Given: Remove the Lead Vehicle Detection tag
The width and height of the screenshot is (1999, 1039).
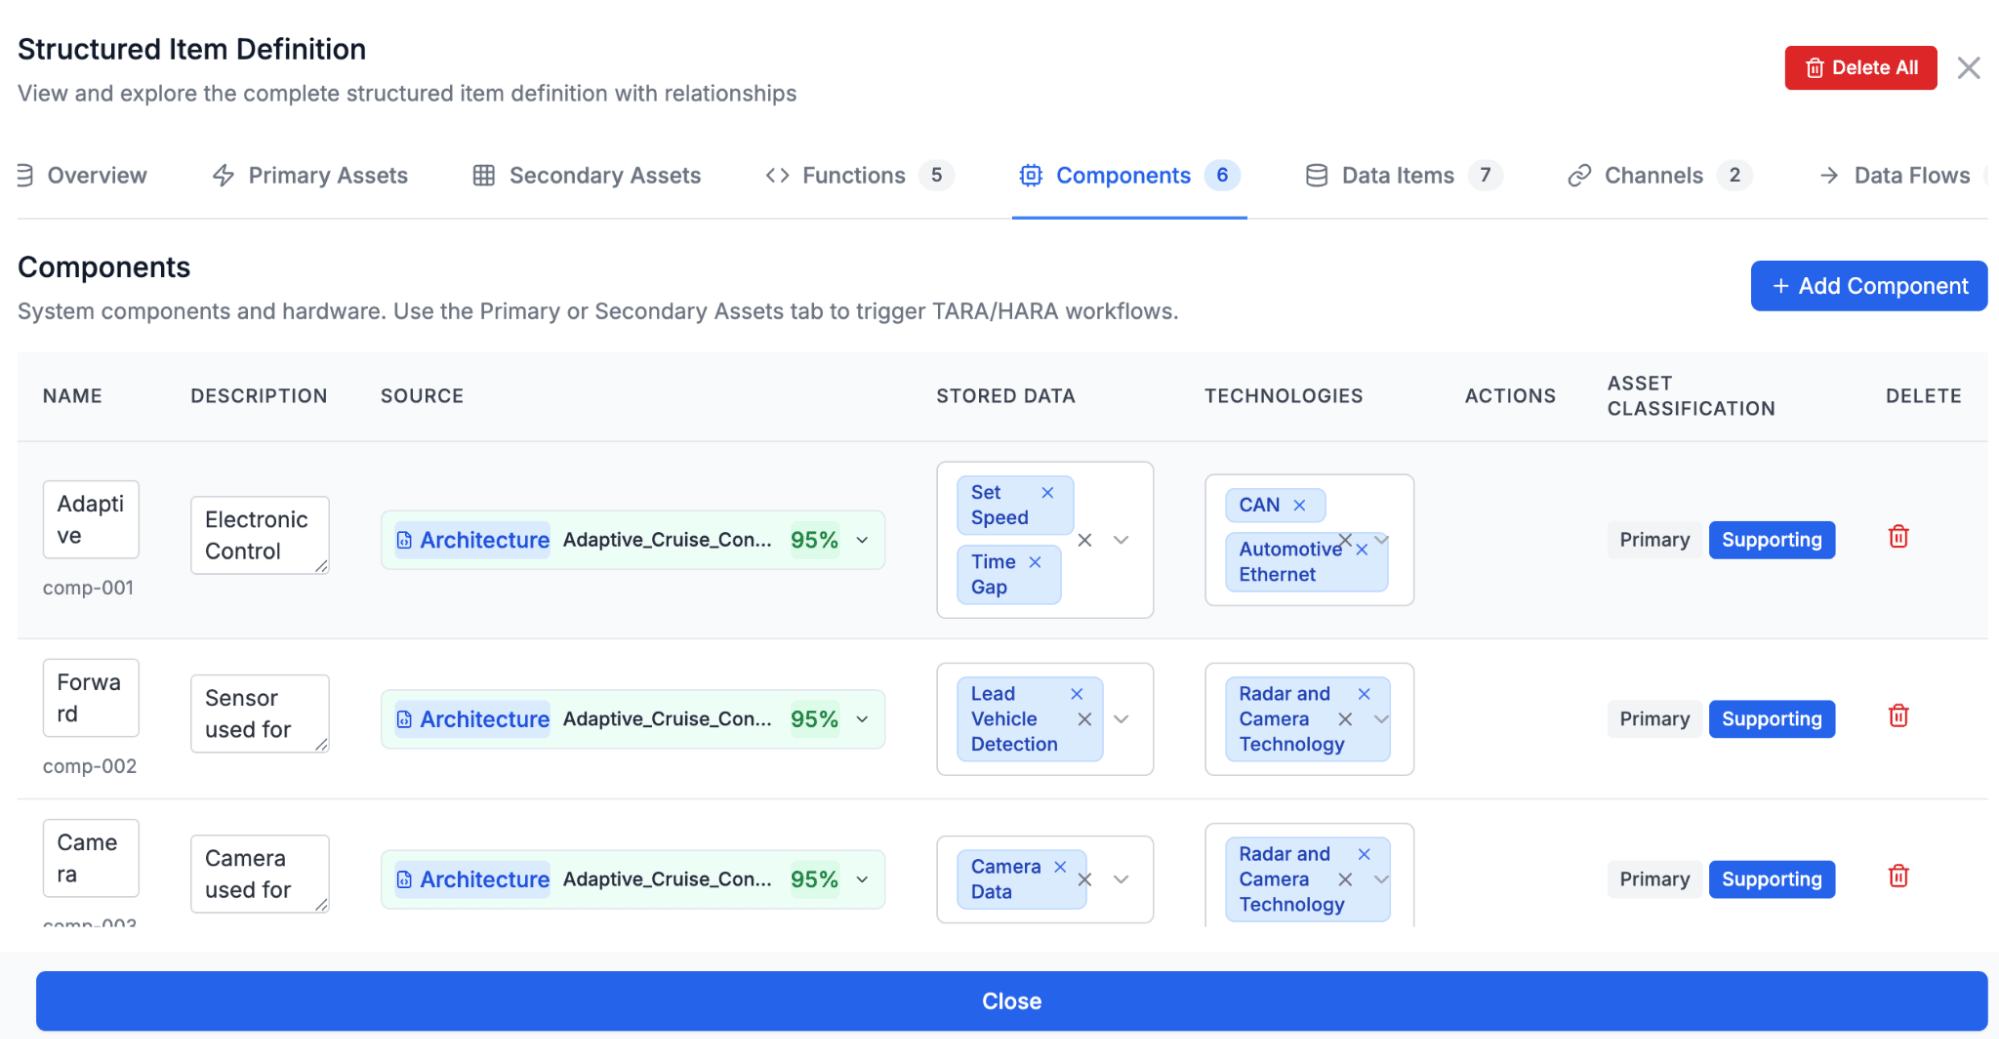Looking at the screenshot, I should pos(1076,694).
